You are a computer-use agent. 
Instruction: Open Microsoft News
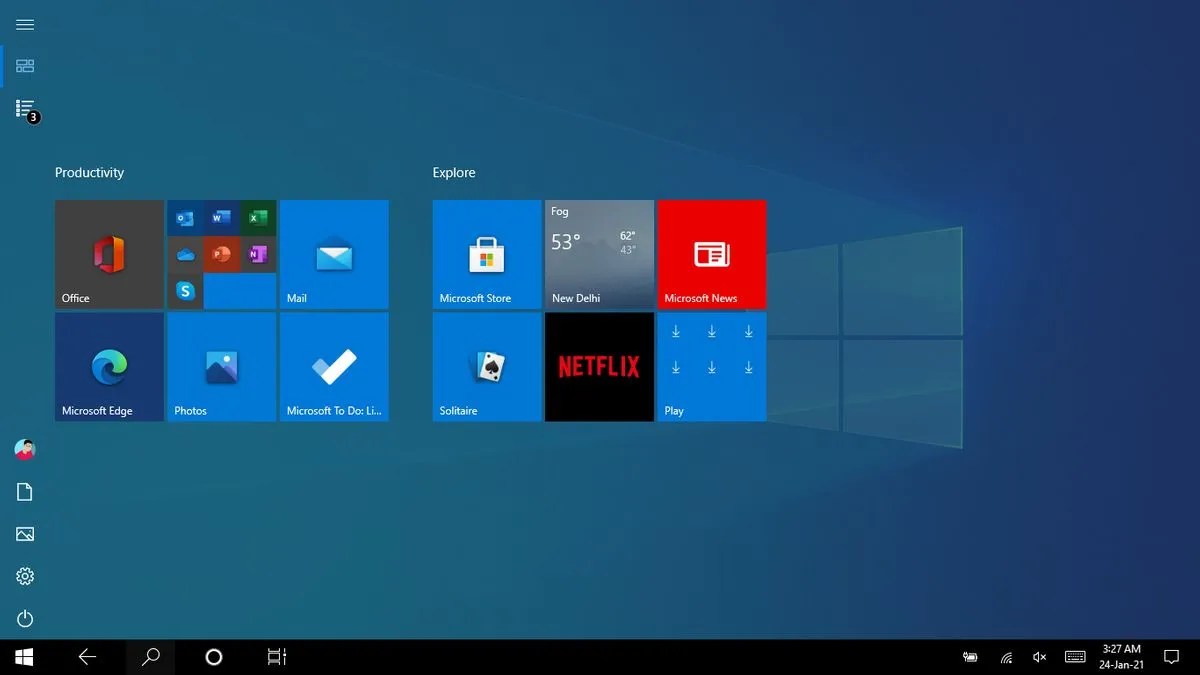711,254
